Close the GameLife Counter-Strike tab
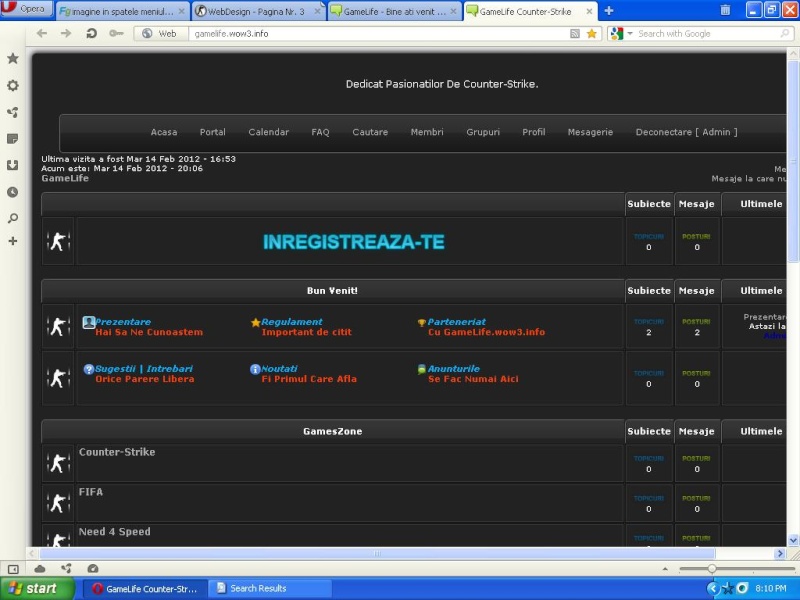Image resolution: width=800 pixels, height=600 pixels. (x=589, y=11)
